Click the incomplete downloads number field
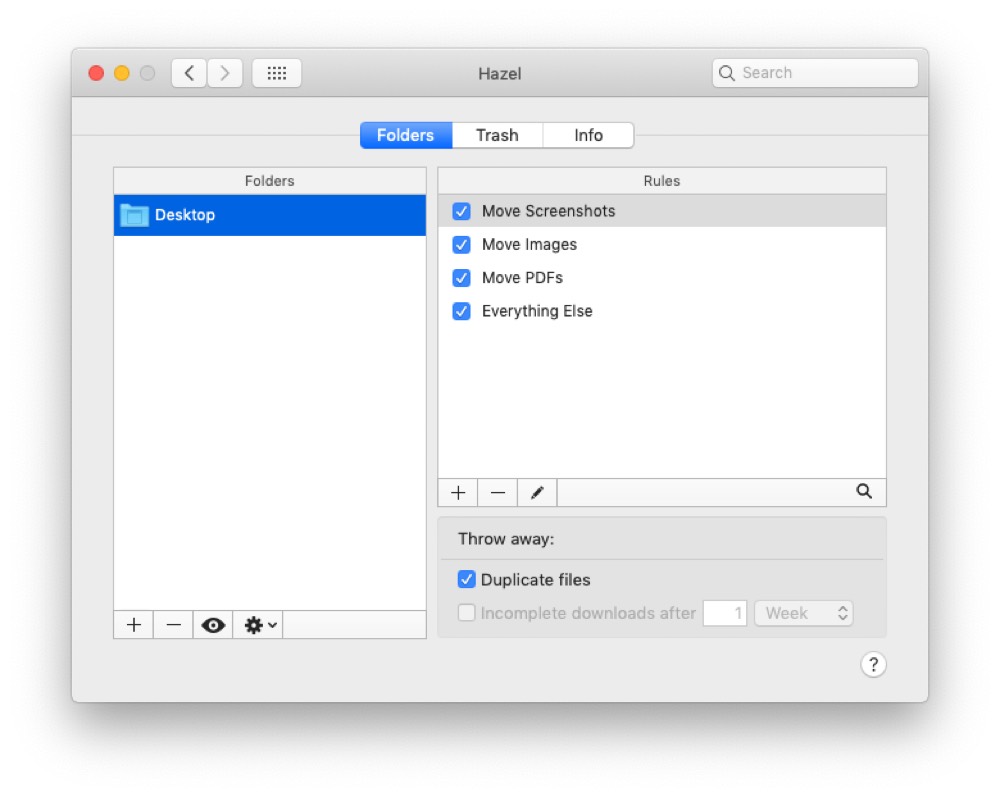Viewport: 1000px width, 797px height. (725, 613)
